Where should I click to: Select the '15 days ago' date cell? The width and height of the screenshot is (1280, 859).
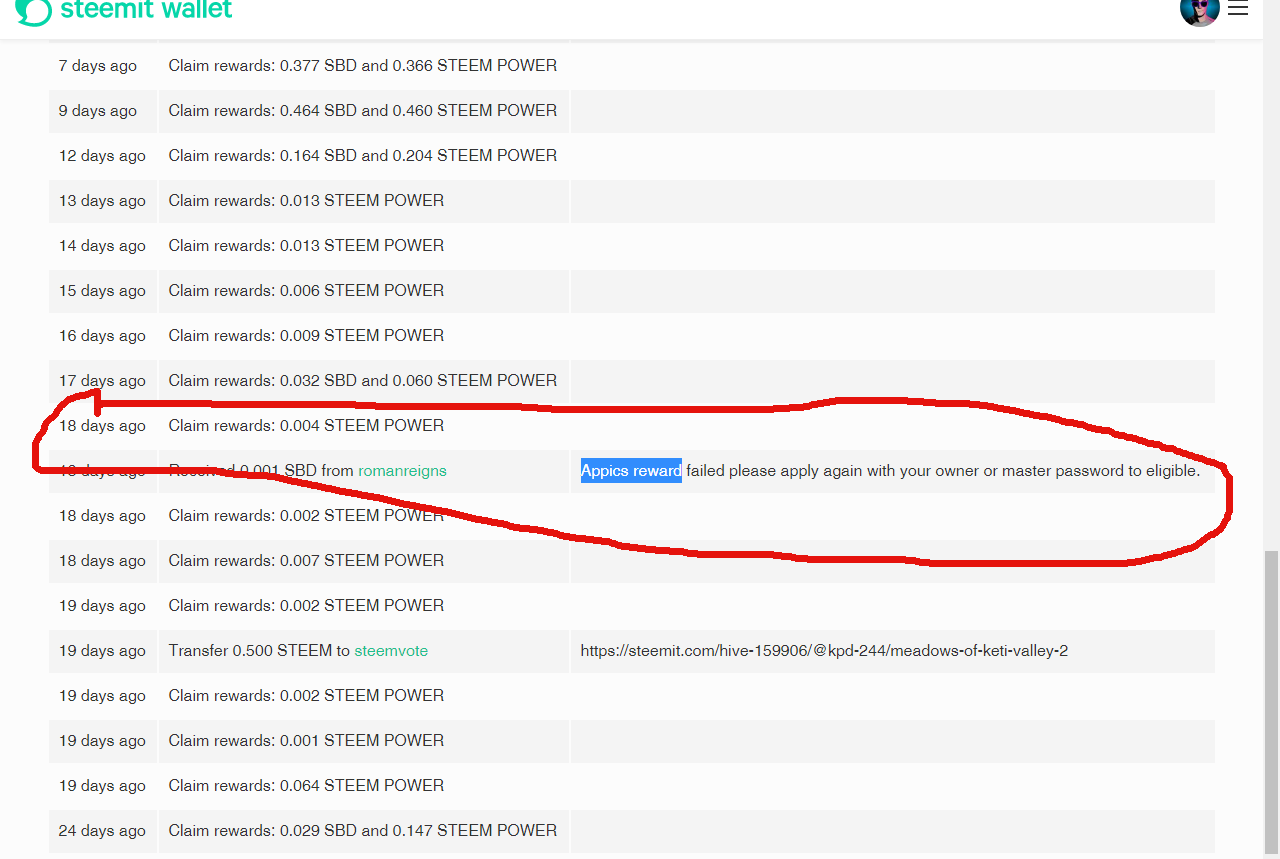click(x=103, y=290)
